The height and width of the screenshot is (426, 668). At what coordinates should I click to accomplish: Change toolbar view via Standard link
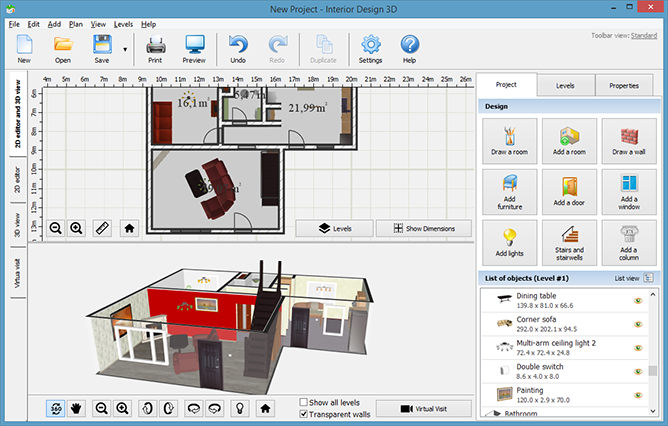coord(644,35)
